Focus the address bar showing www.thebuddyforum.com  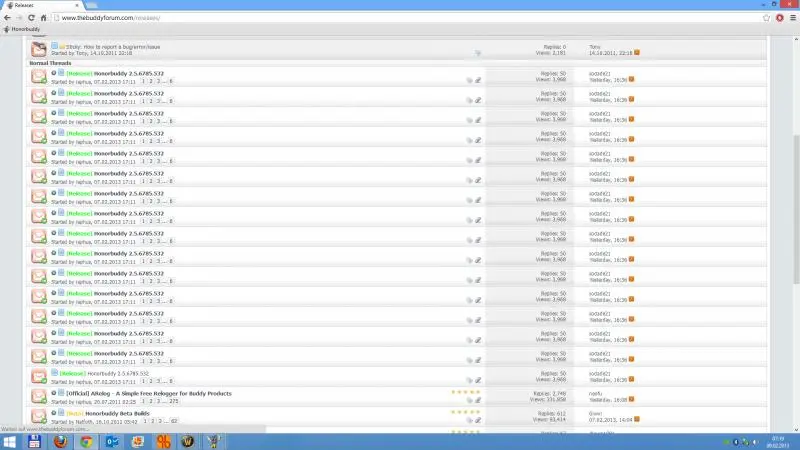(406, 18)
